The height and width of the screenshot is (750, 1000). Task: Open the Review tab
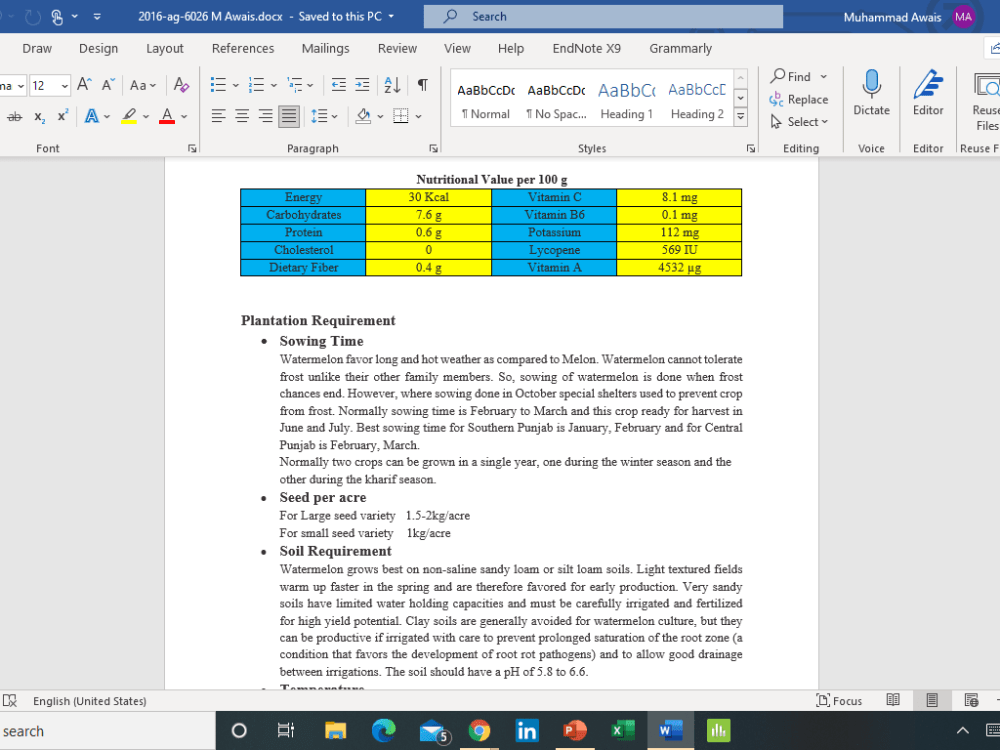[x=397, y=48]
